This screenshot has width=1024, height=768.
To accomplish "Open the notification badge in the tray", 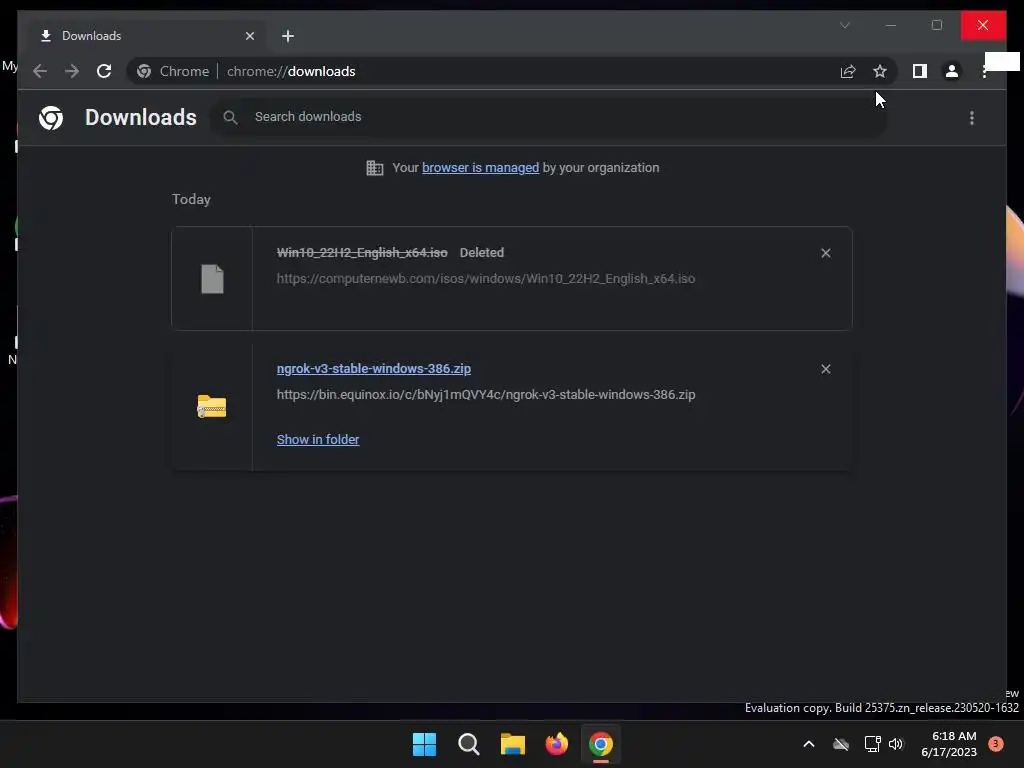I will click(x=995, y=744).
